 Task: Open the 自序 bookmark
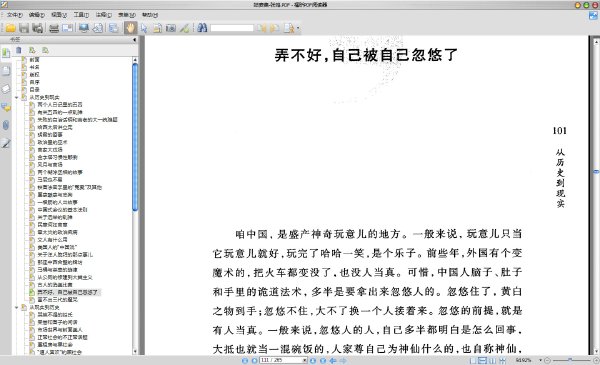[34, 82]
